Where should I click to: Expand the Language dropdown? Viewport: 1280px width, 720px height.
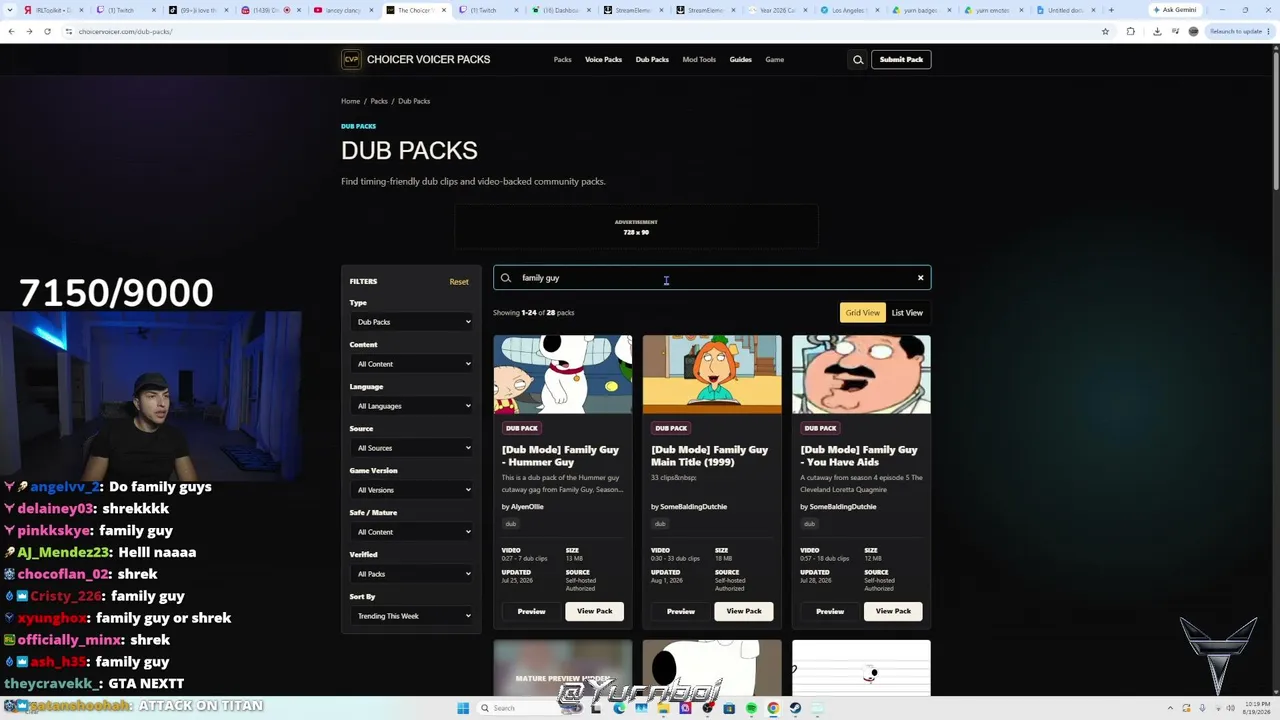411,406
